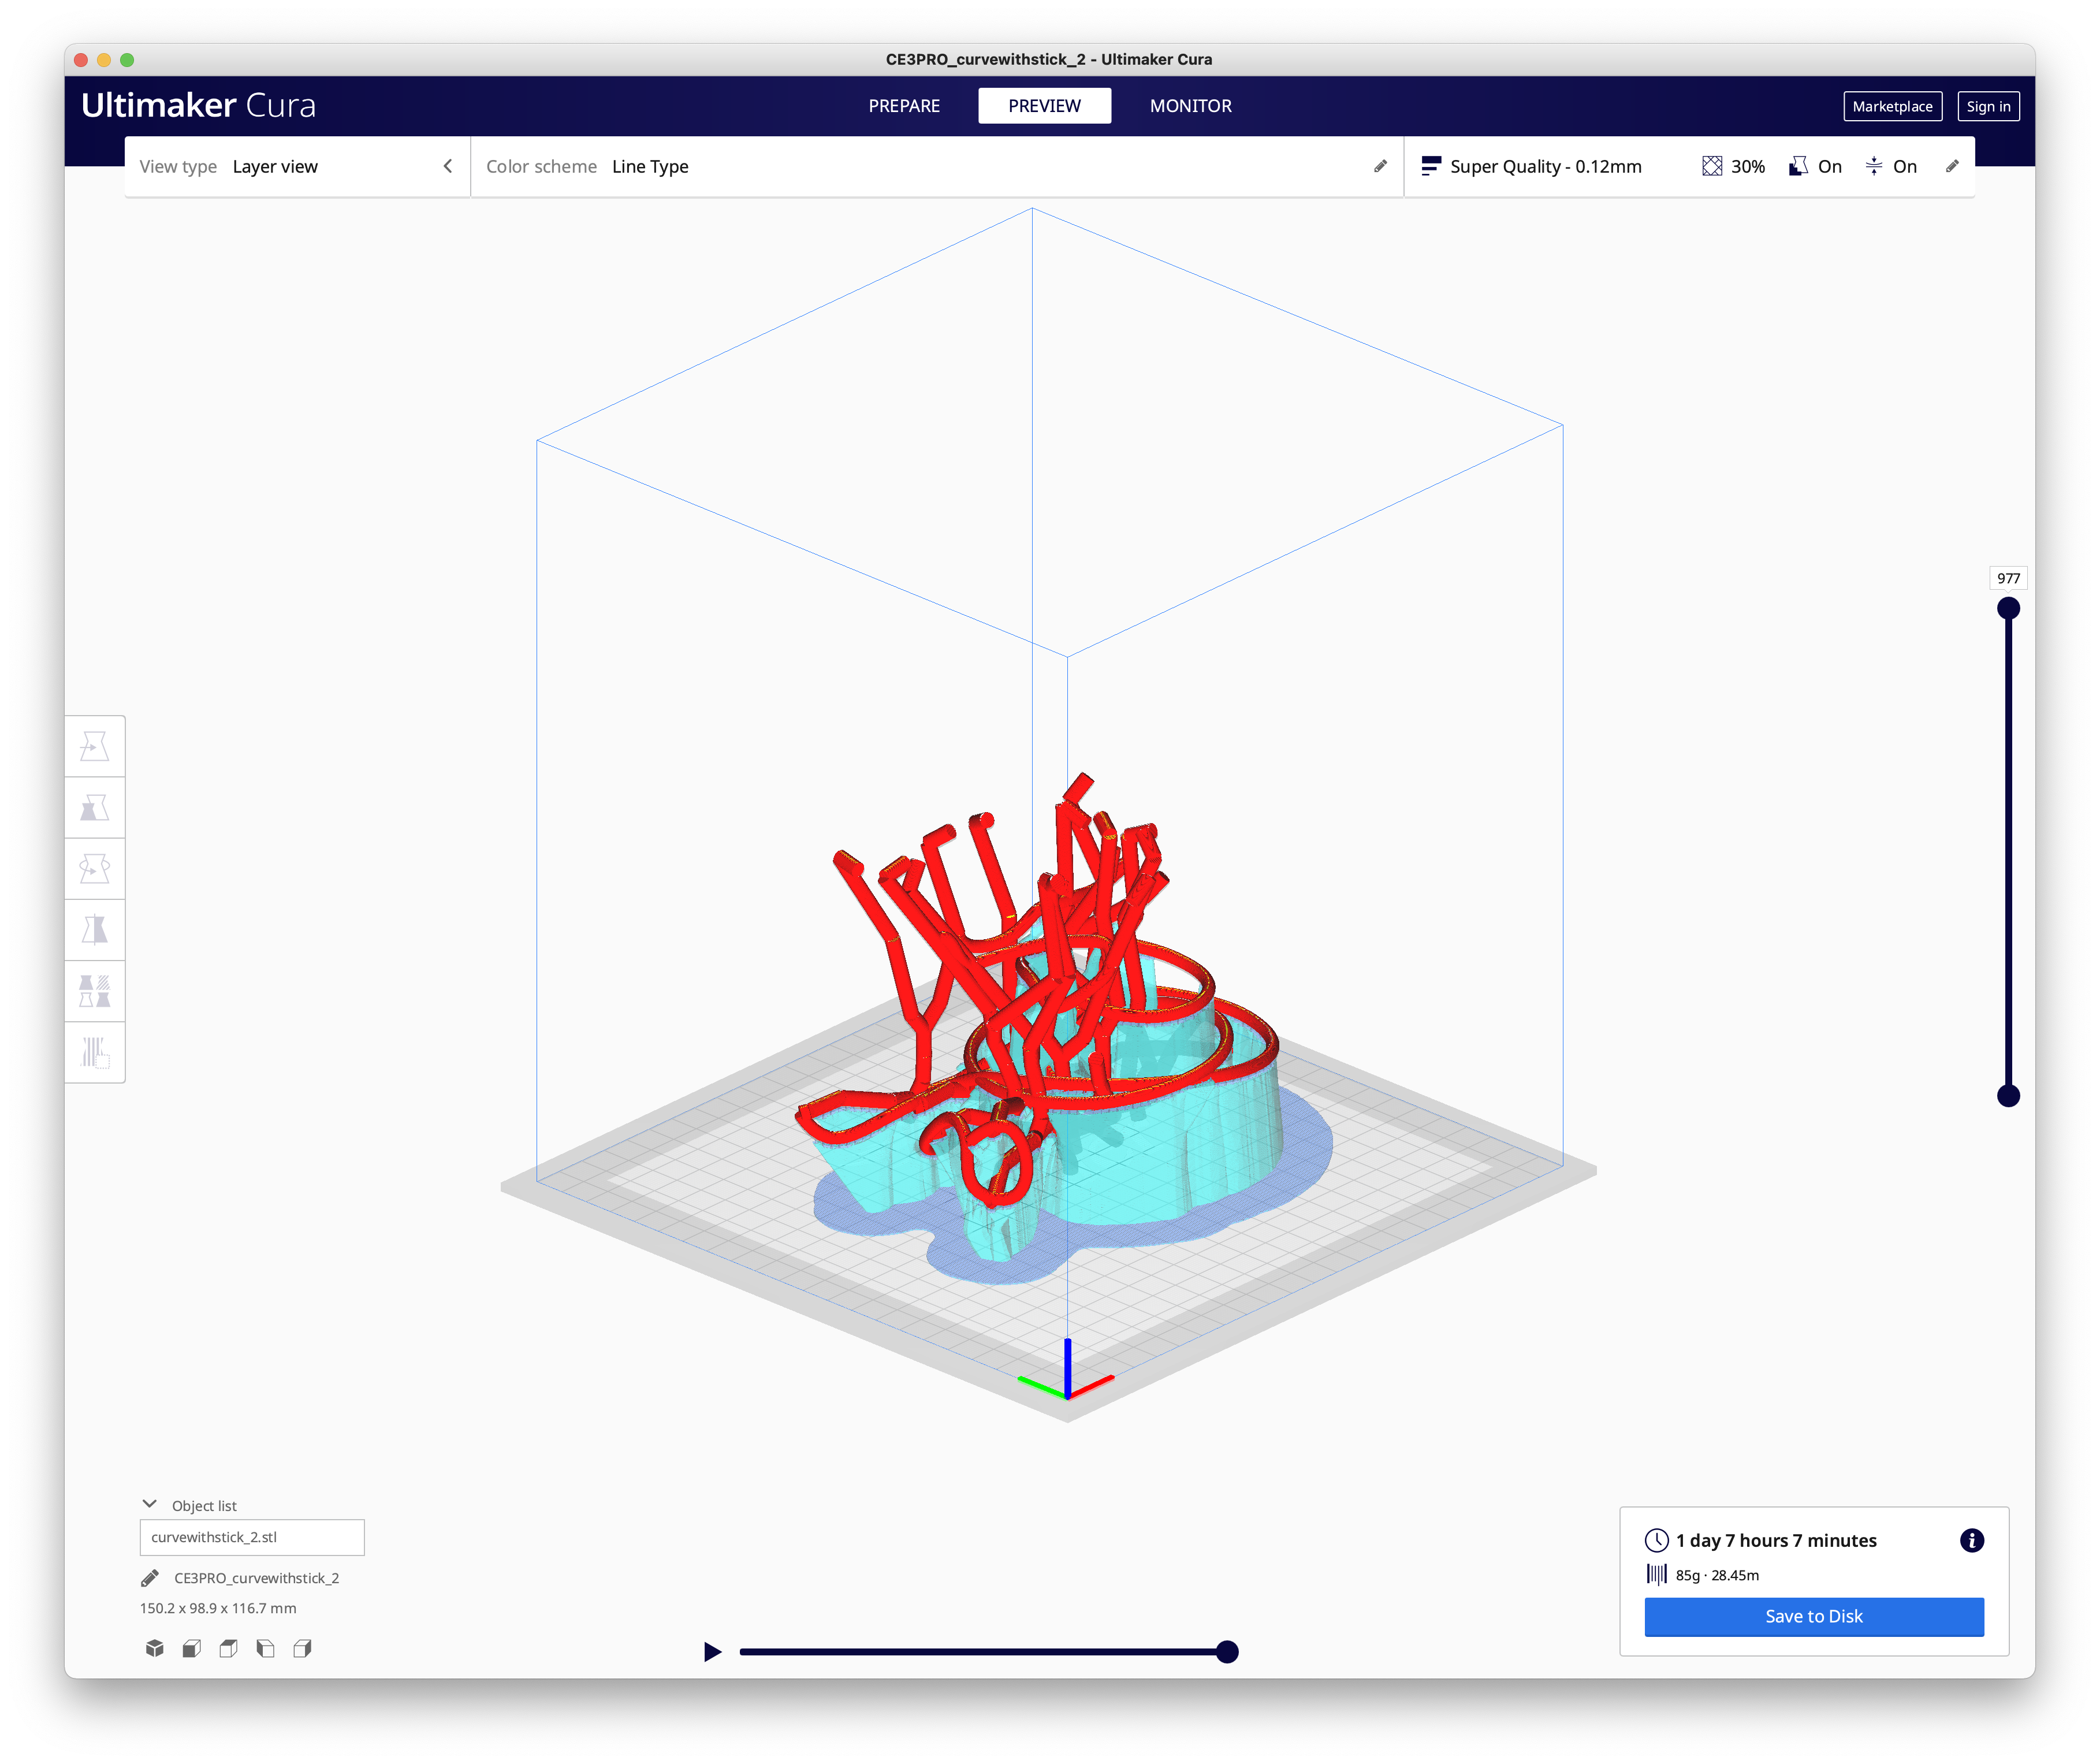This screenshot has height=1764, width=2100.
Task: Select the Move tool in the left toolbar
Action: pyautogui.click(x=95, y=747)
